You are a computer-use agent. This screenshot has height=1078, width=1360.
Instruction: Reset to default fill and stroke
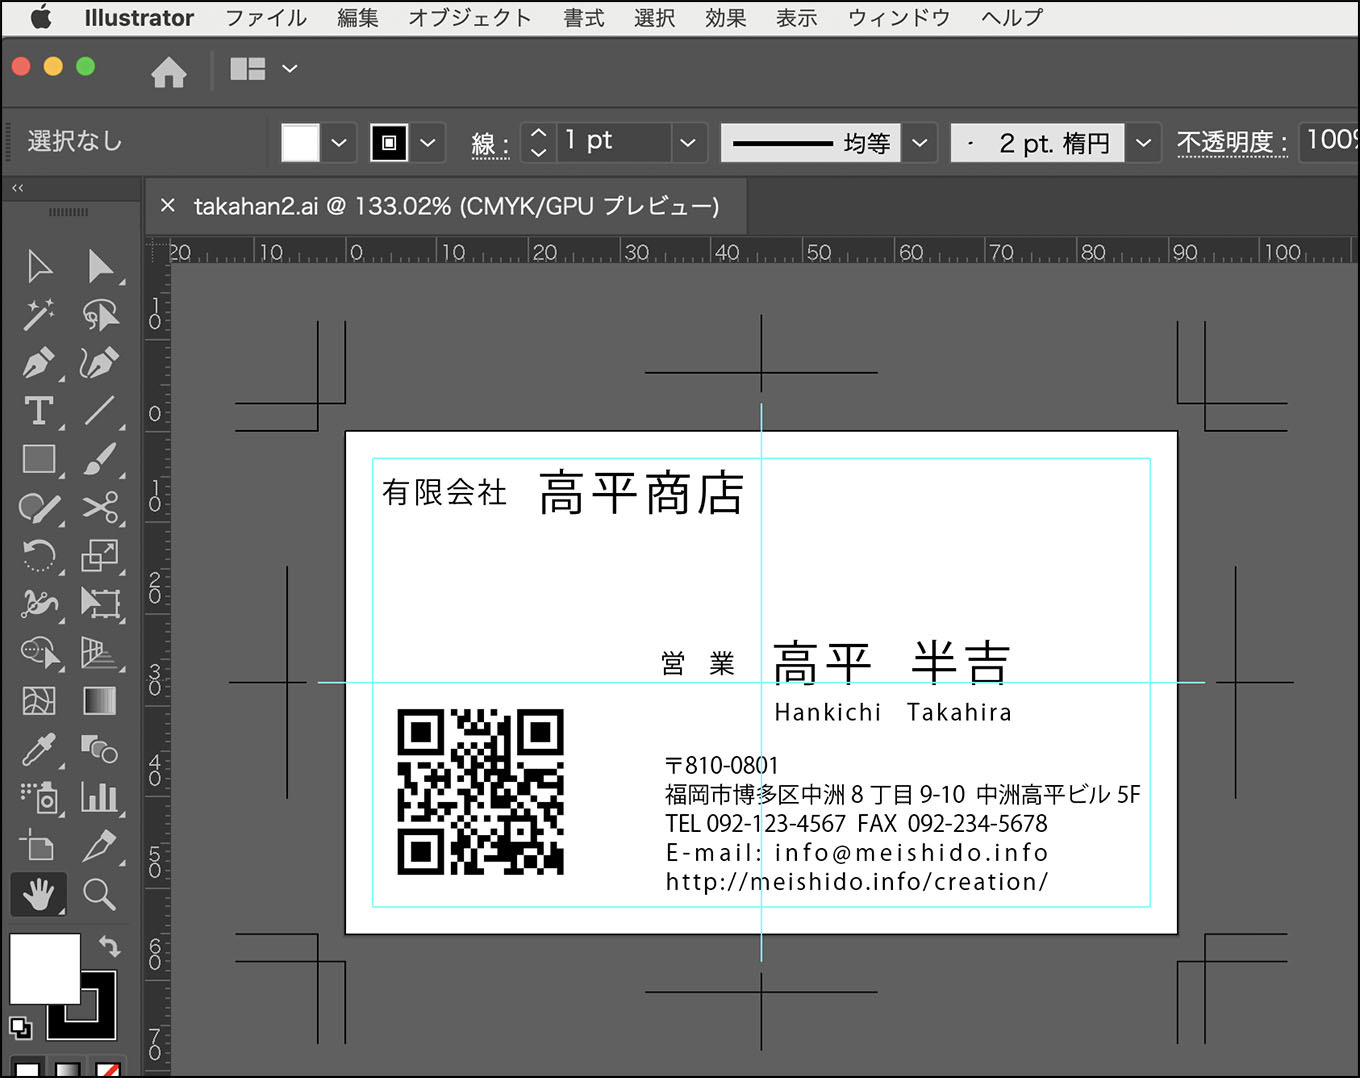[x=20, y=1027]
